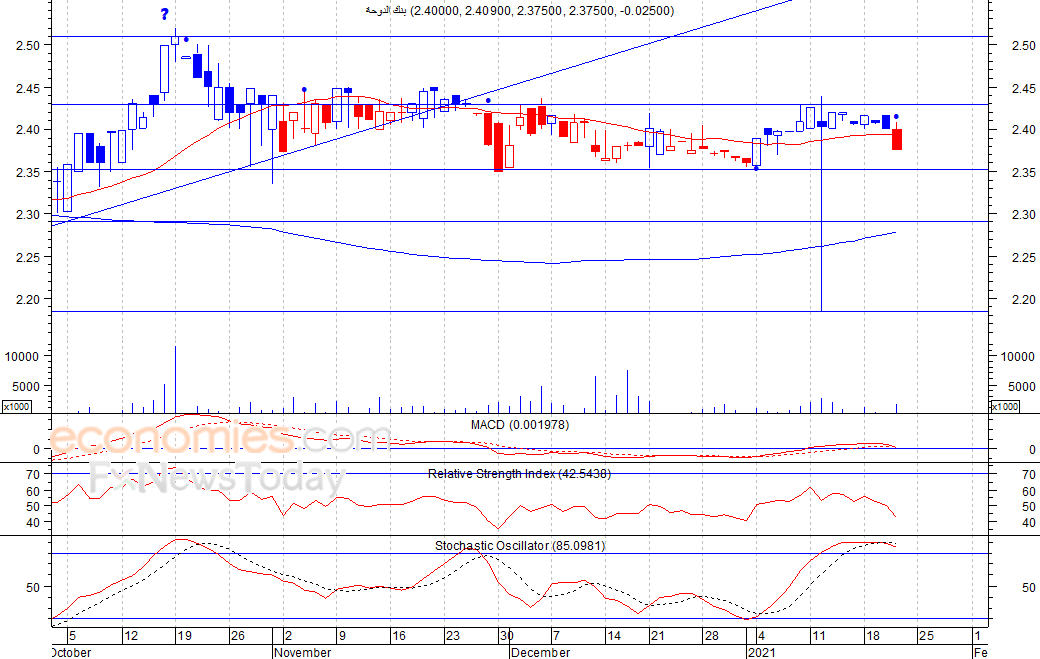Click the 2.35 price label on right axis

1023,172
